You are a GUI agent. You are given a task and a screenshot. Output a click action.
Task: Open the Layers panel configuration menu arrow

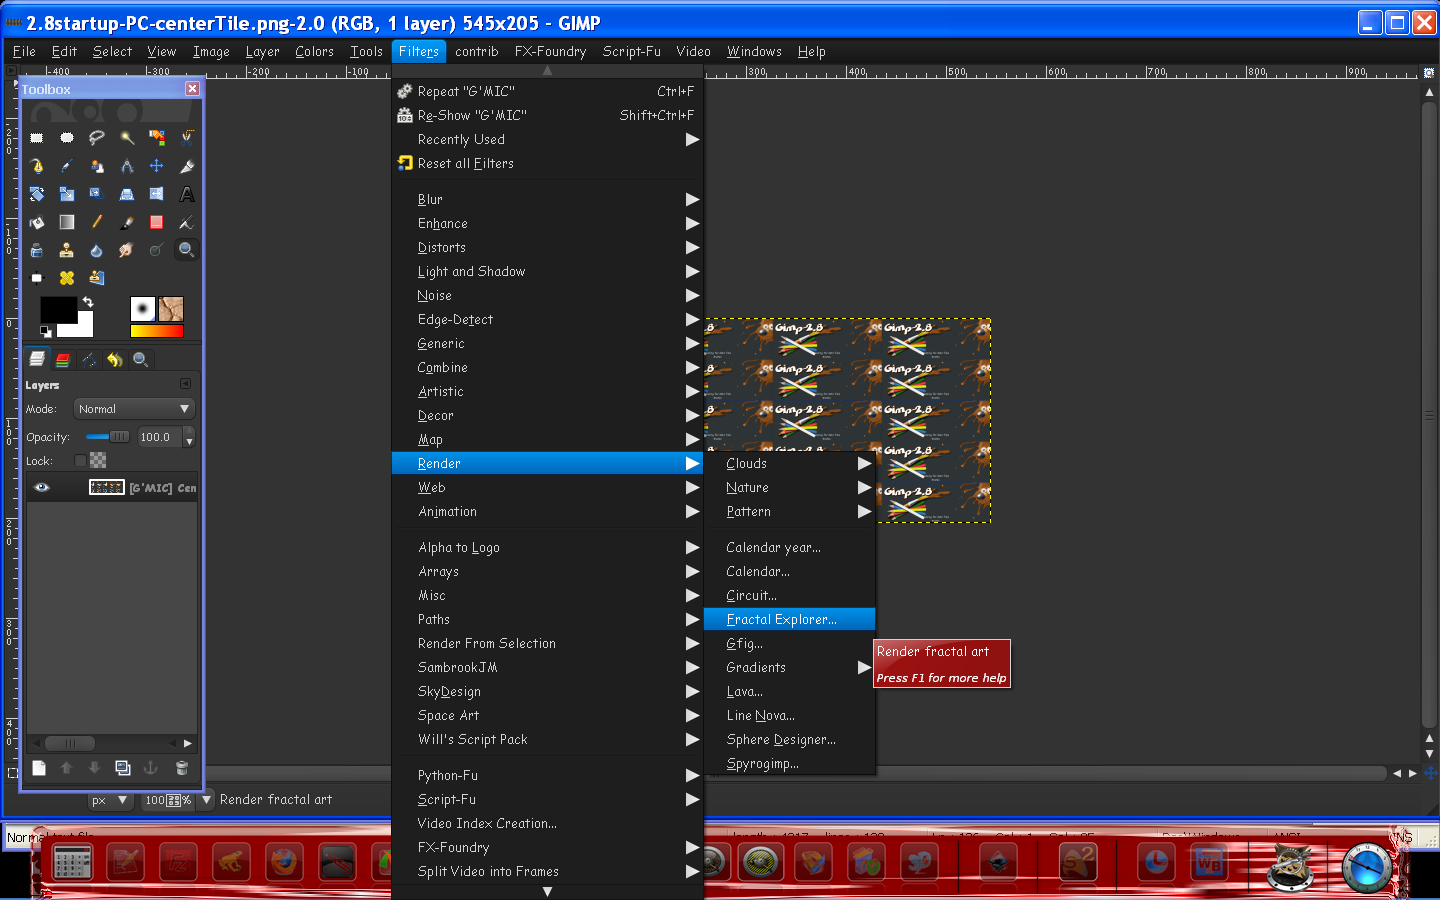coord(185,384)
